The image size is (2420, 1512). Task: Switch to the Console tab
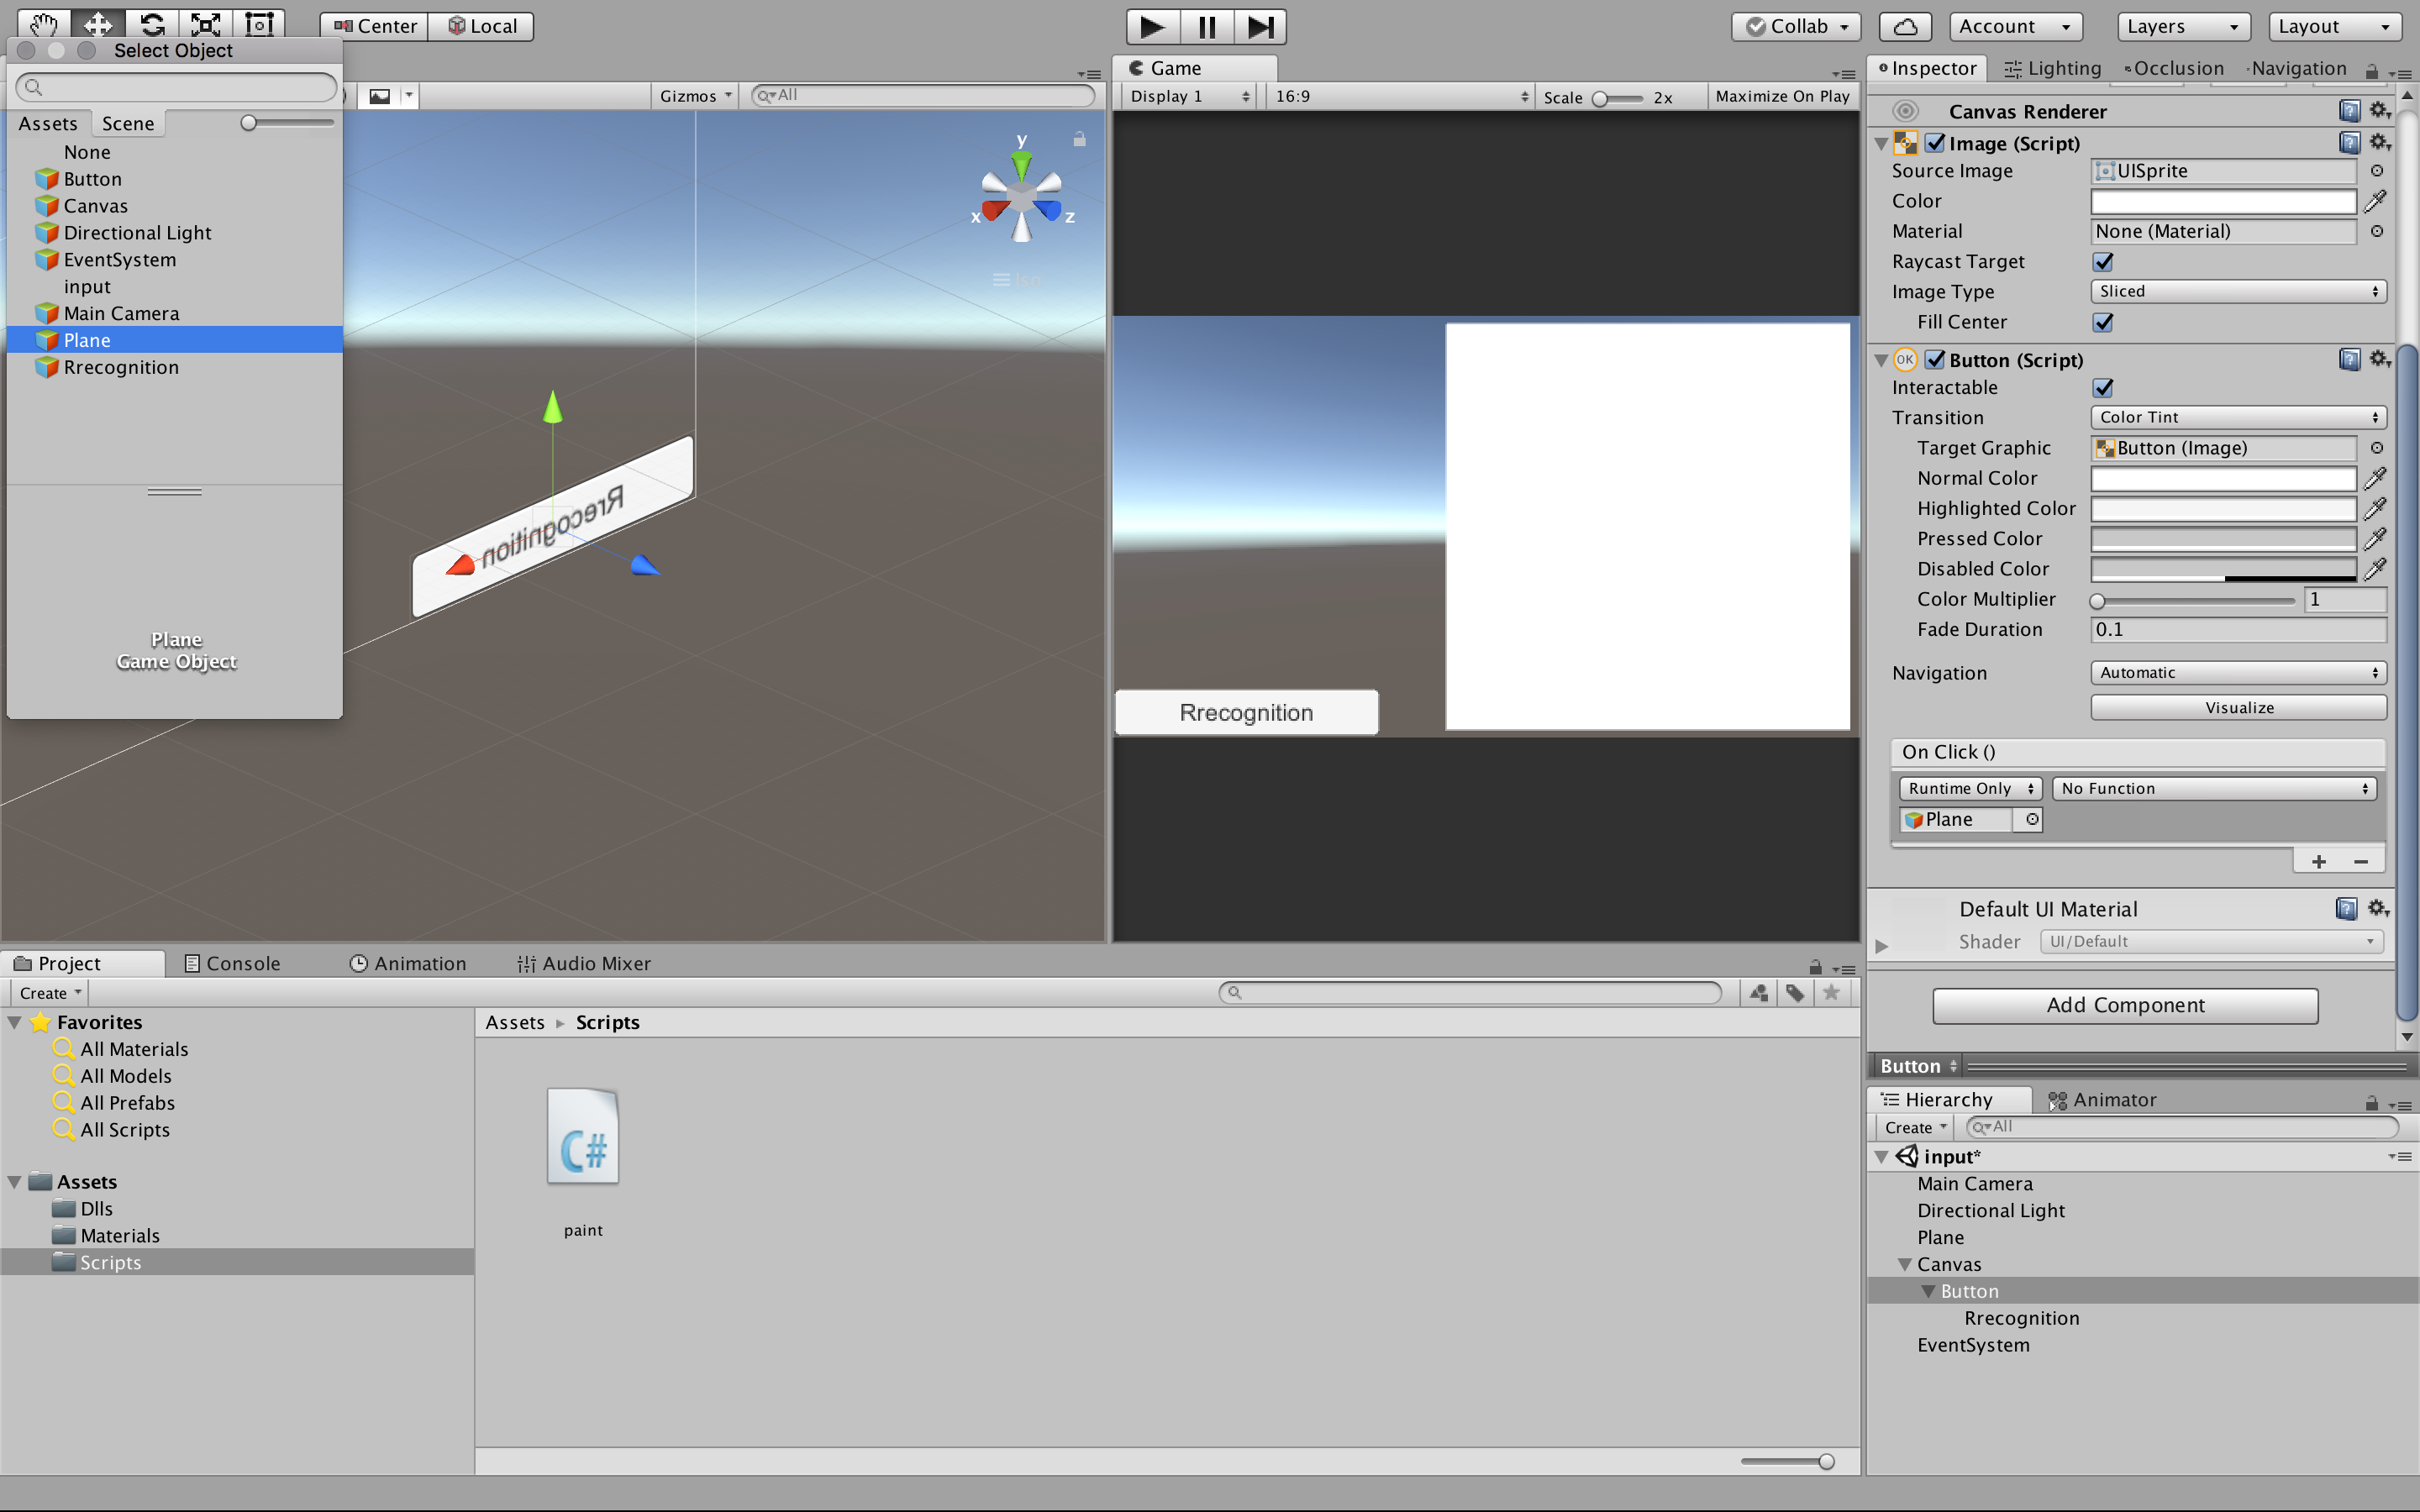(233, 963)
